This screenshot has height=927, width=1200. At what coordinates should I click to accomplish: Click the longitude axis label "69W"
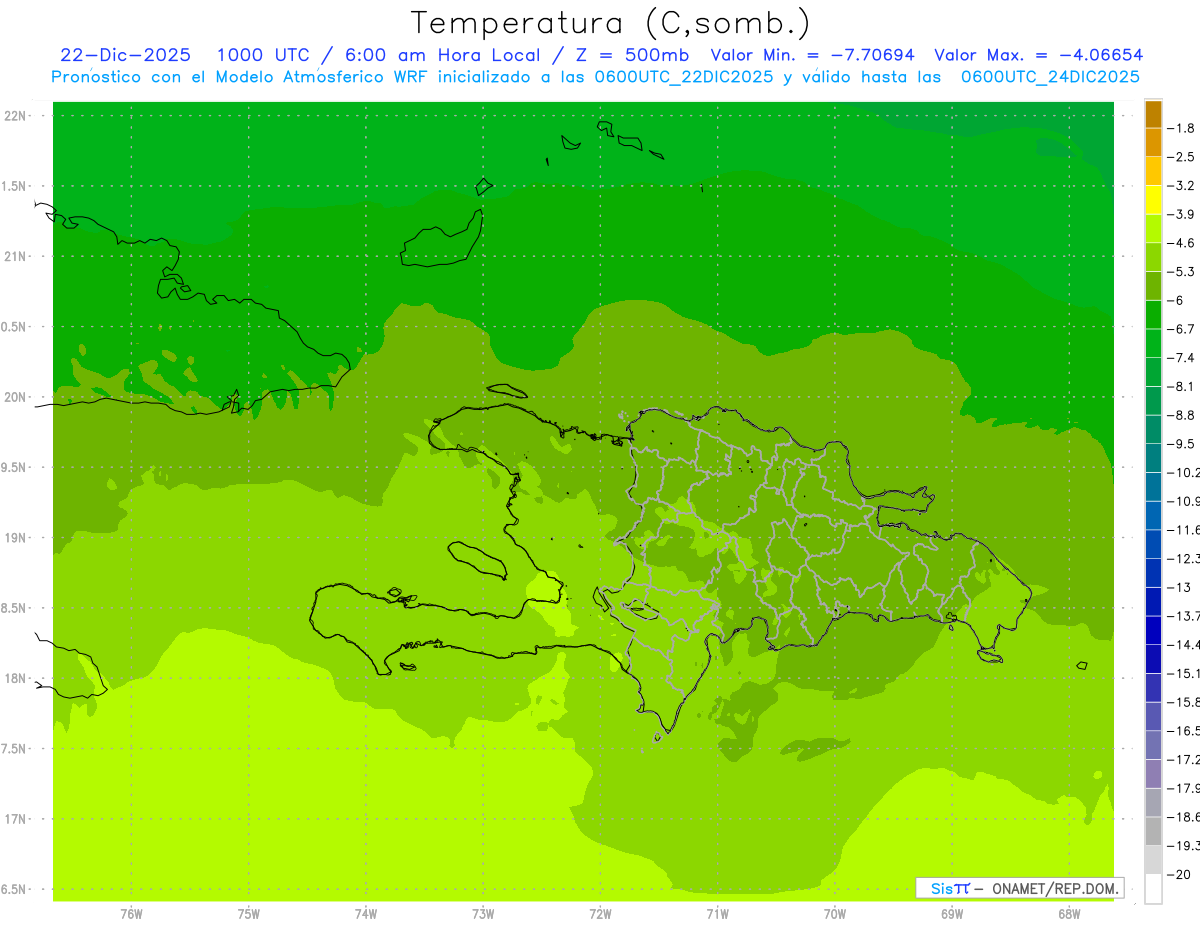pos(952,914)
